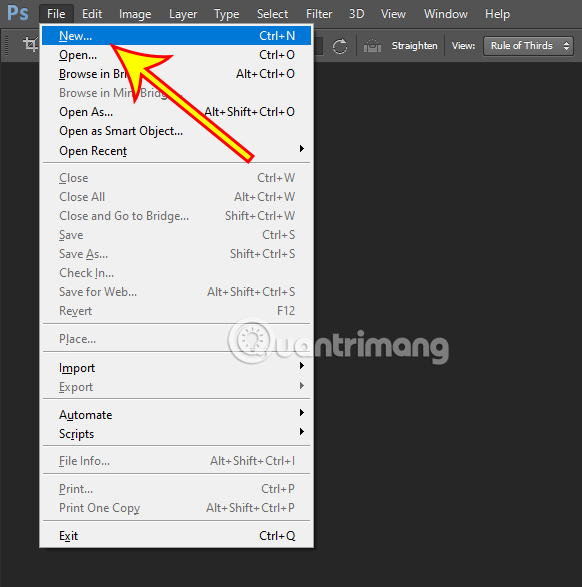Click the Place... menu entry
582x587 pixels.
tap(176, 339)
